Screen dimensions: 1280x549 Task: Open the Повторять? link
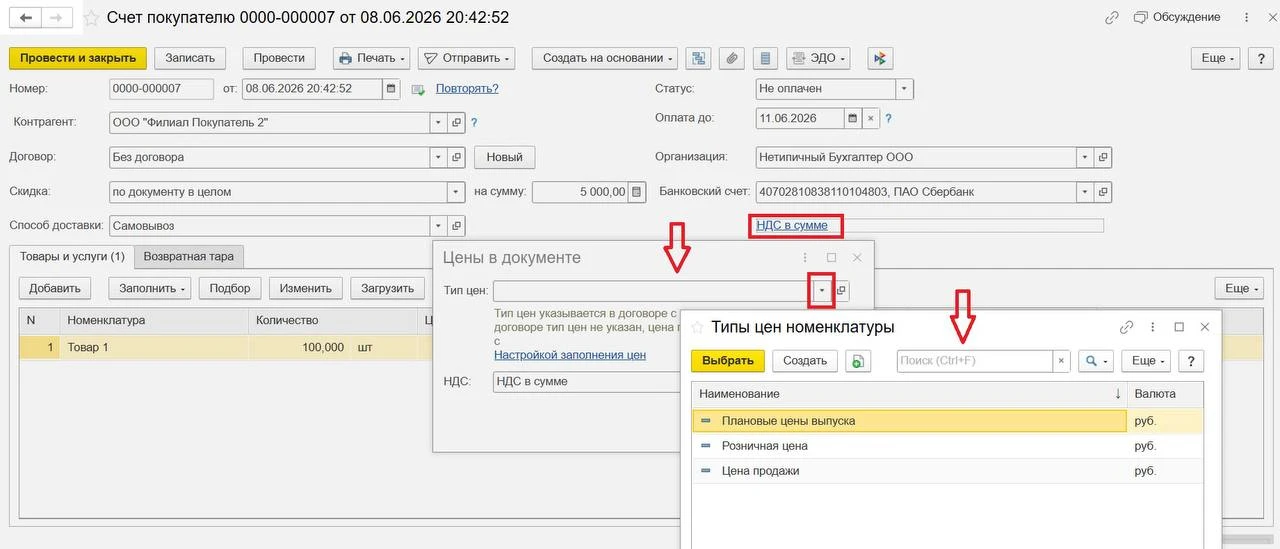(467, 89)
